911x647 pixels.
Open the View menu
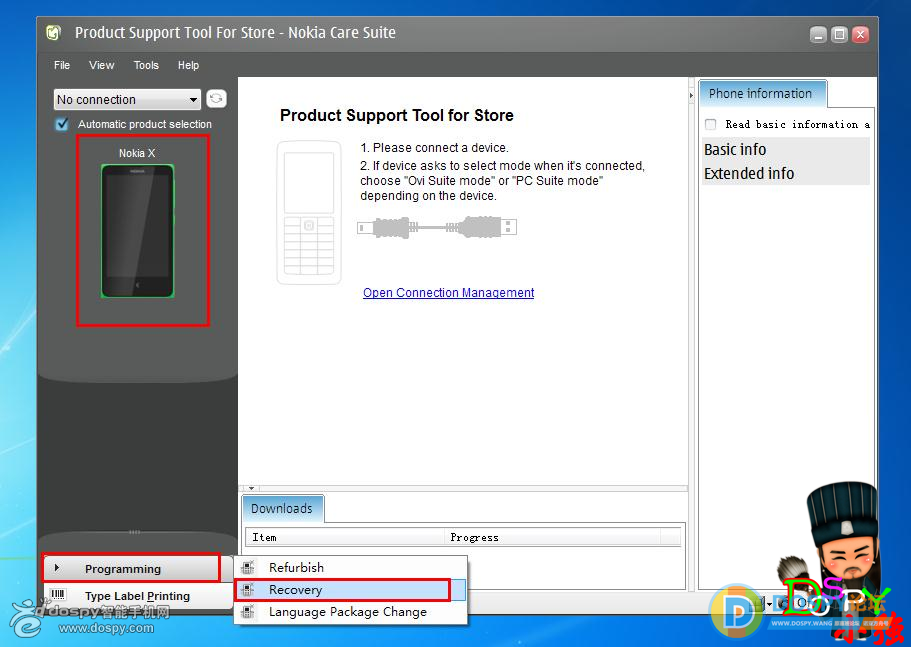click(102, 65)
